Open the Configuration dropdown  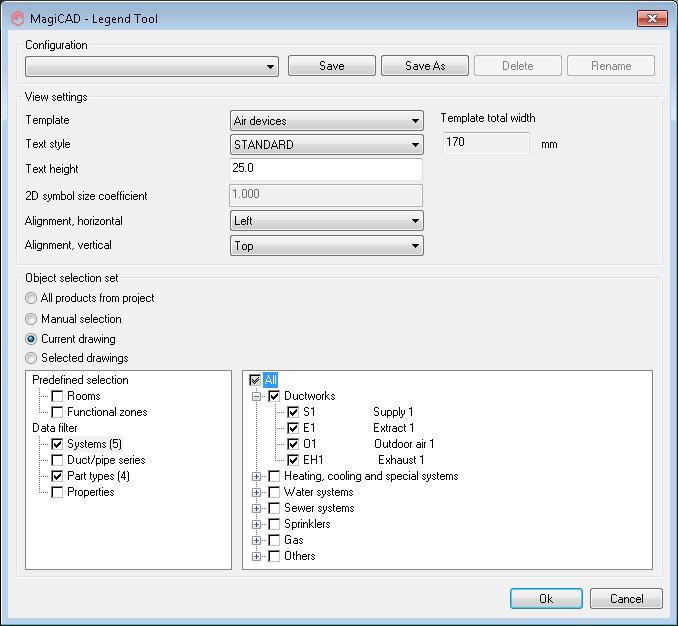pos(152,66)
